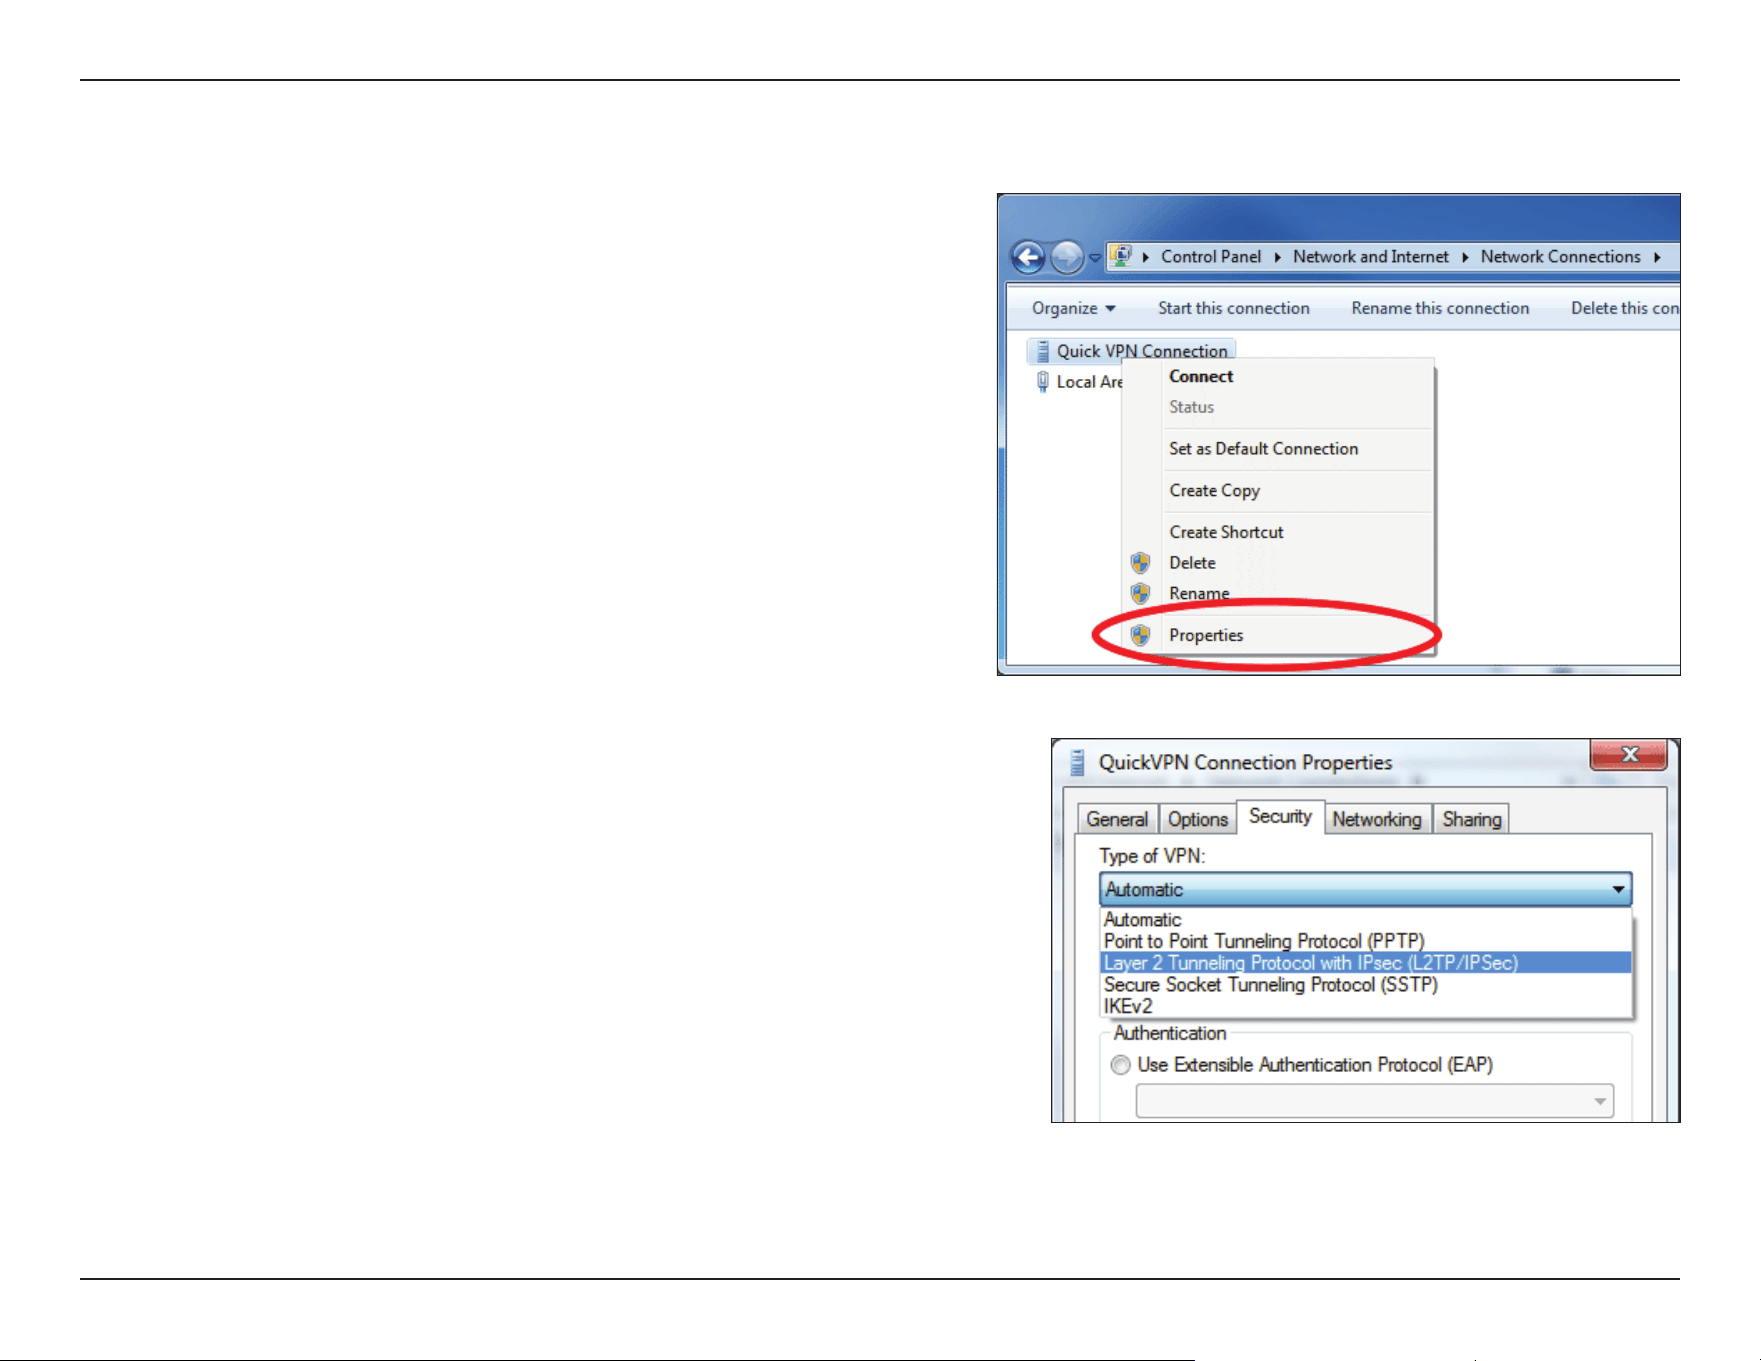Viewport: 1761px width, 1361px height.
Task: Click the shield icon beside Properties
Action: (1140, 635)
